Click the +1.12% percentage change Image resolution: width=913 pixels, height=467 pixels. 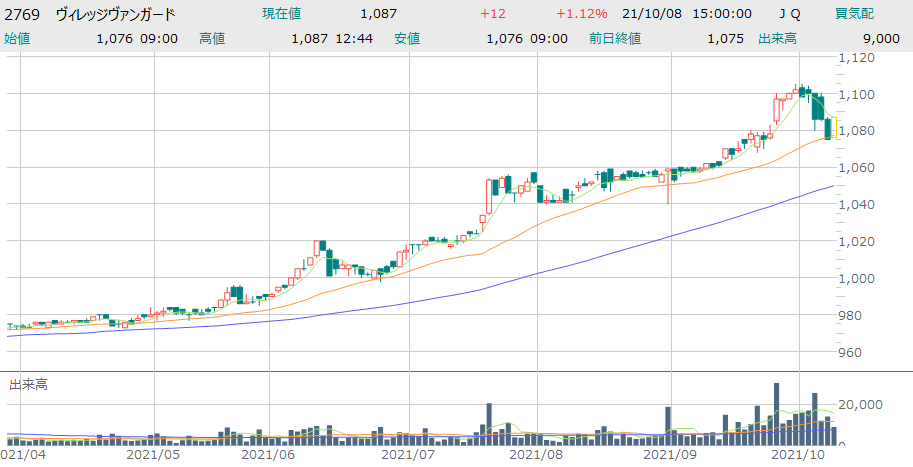point(579,14)
